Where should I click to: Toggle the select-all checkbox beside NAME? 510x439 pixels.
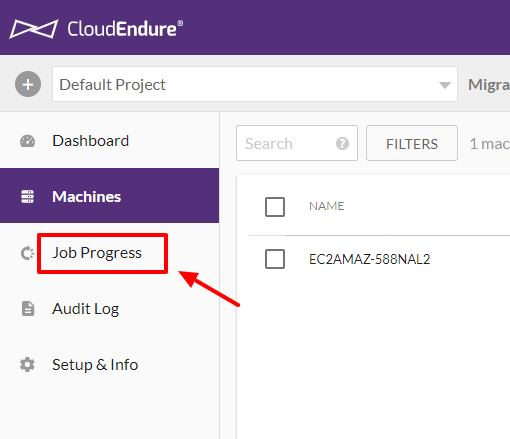pos(275,207)
